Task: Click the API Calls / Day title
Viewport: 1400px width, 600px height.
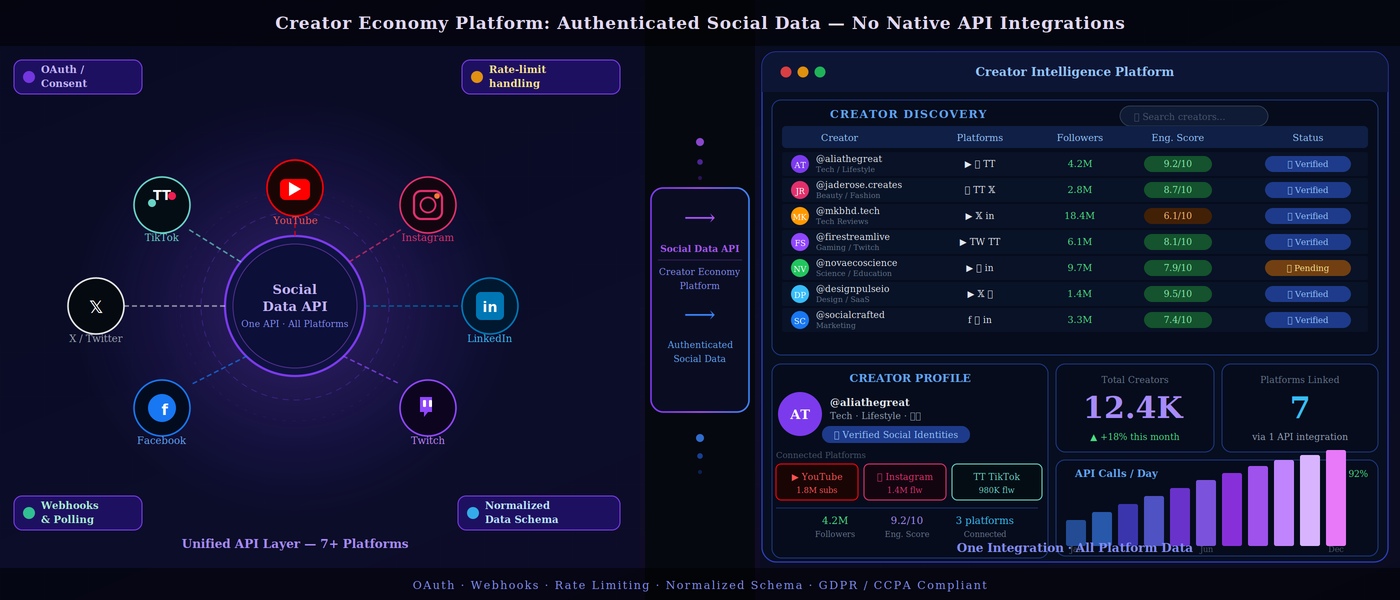Action: pyautogui.click(x=1116, y=474)
